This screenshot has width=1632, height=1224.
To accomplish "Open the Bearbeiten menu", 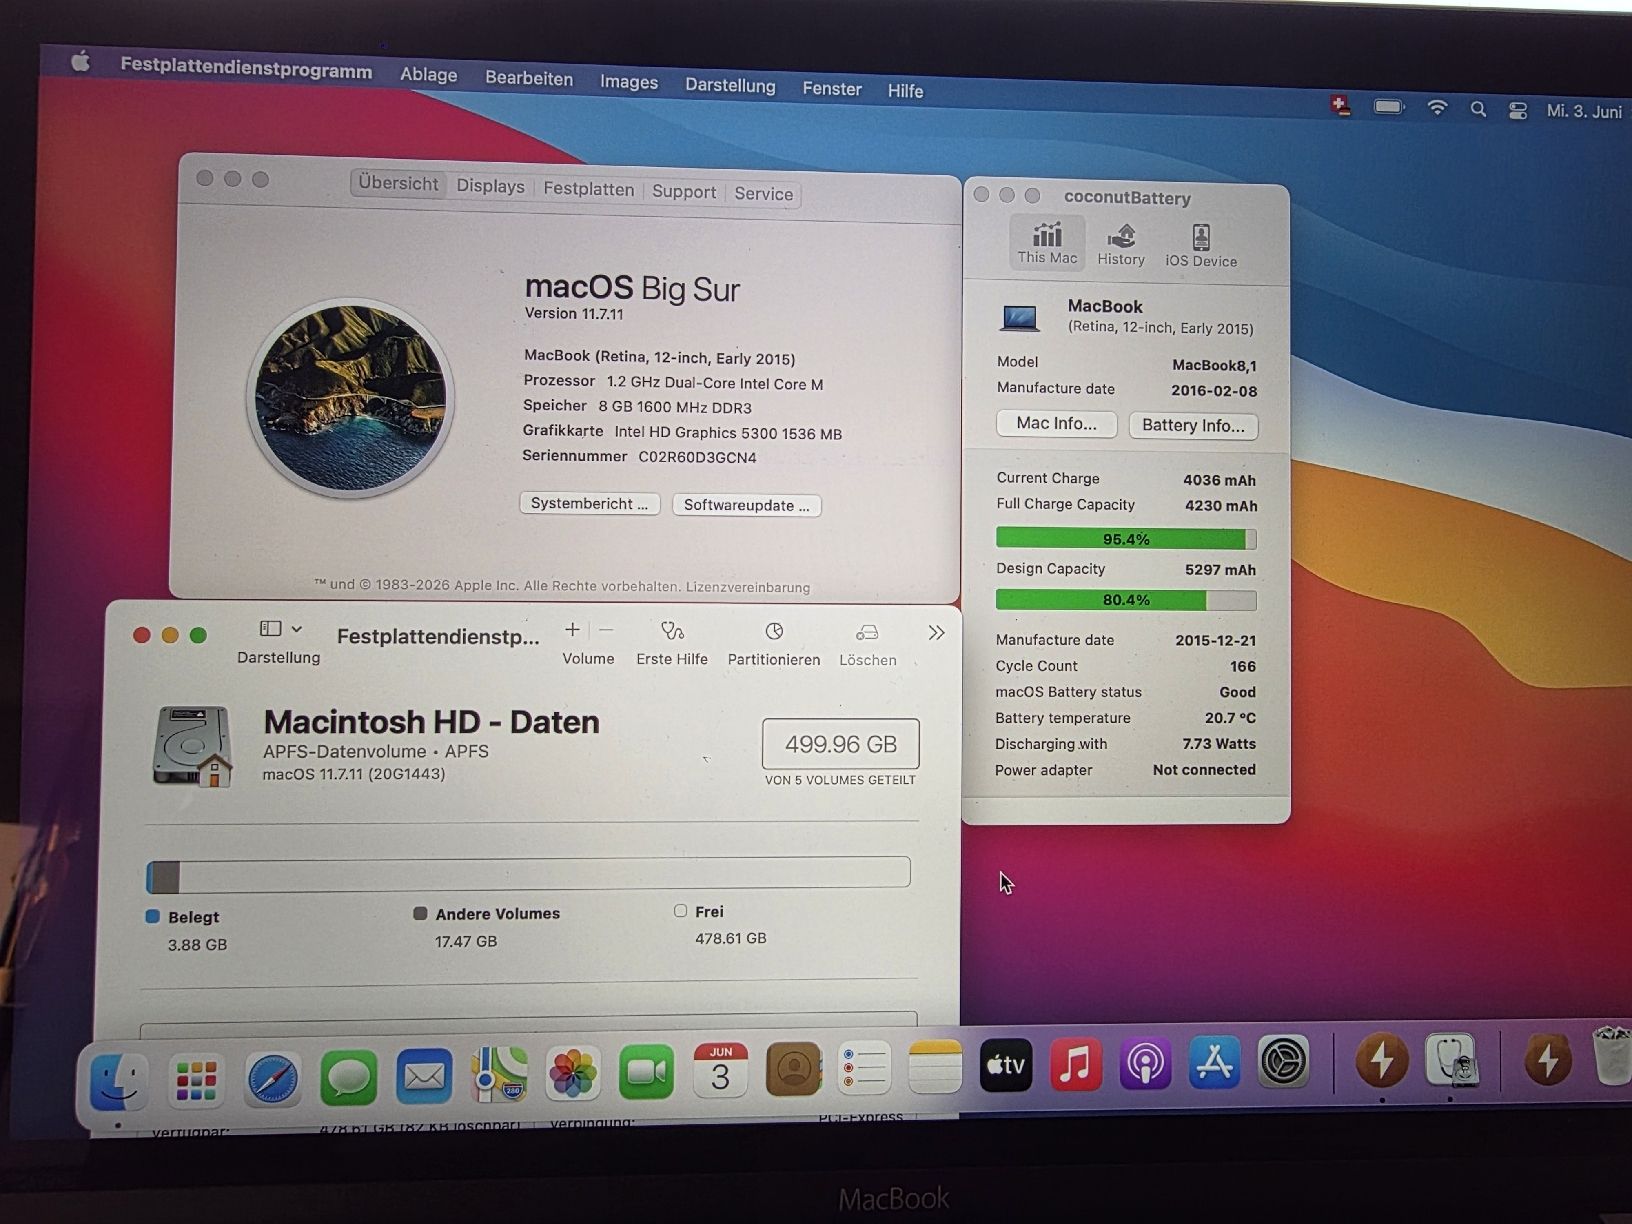I will (x=529, y=79).
